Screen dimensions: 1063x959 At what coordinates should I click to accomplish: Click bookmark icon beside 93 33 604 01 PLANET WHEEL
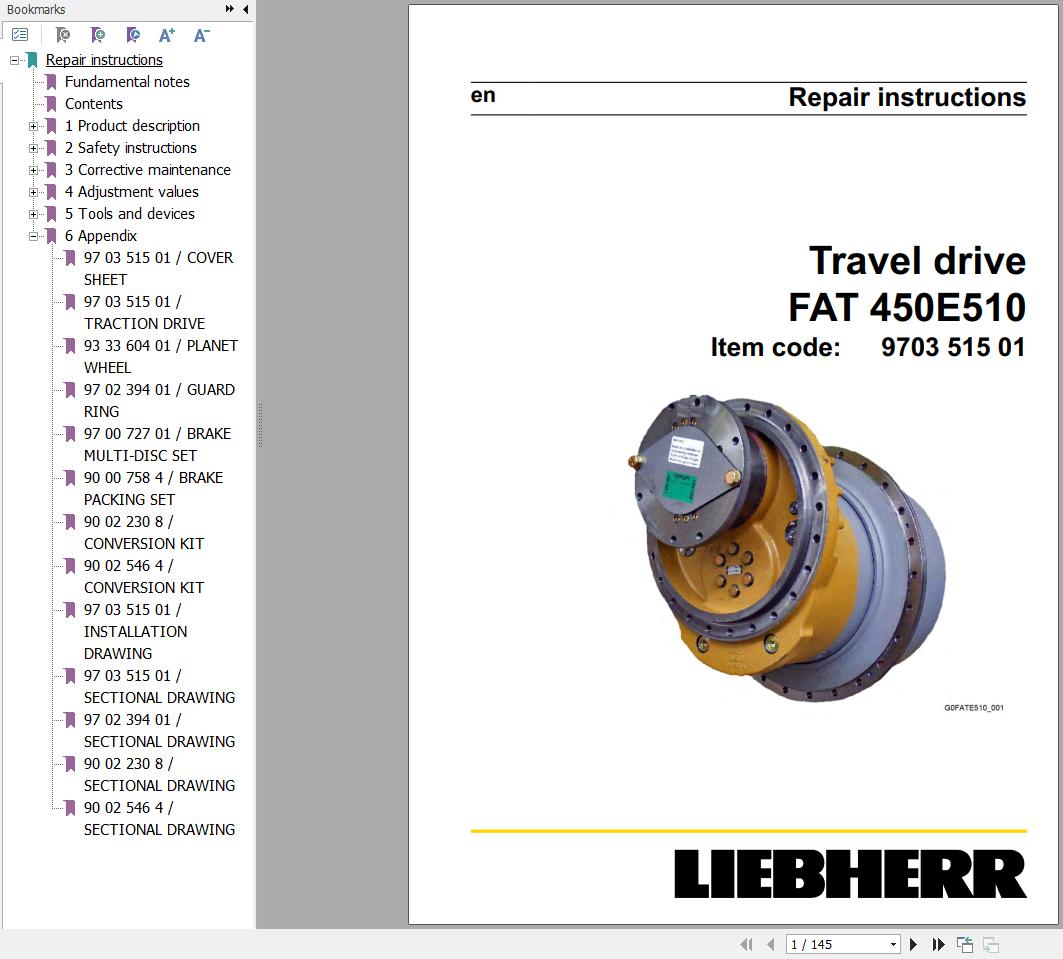[70, 346]
